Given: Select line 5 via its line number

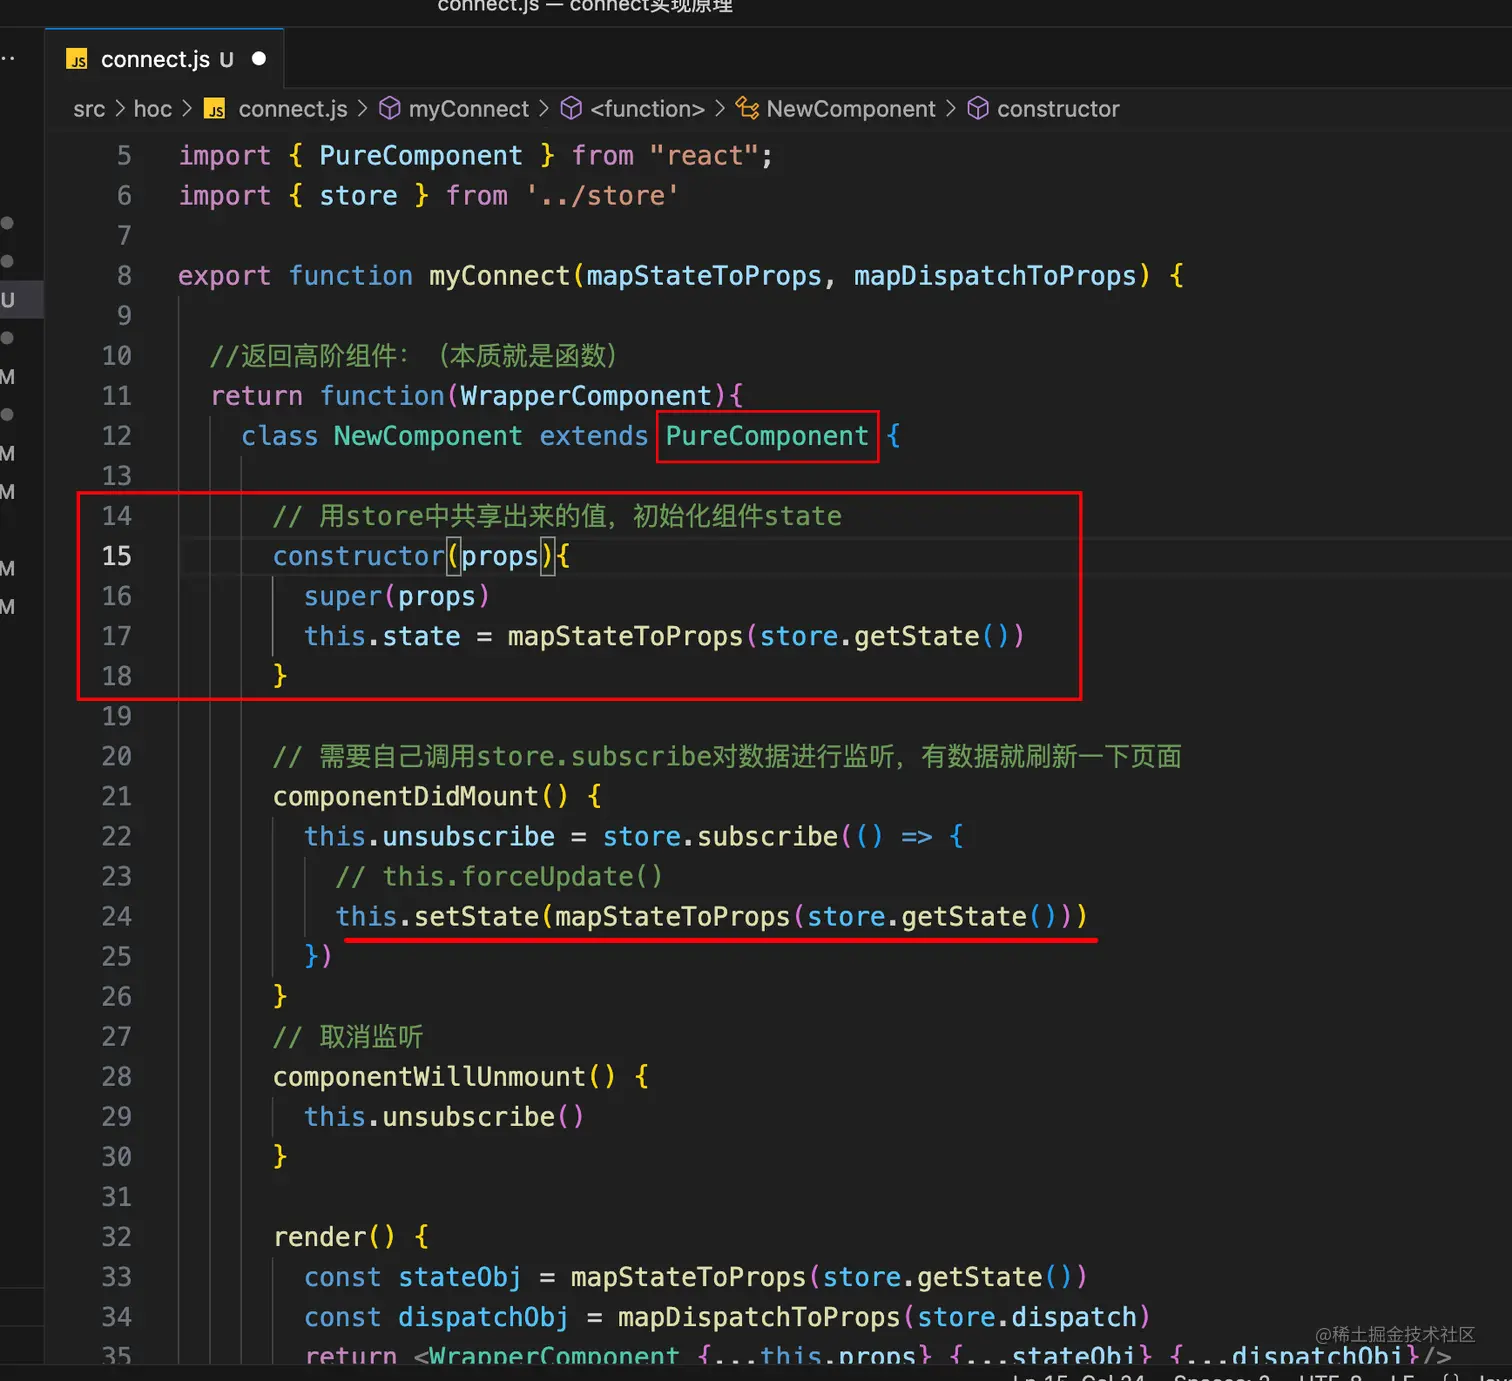Looking at the screenshot, I should [124, 156].
